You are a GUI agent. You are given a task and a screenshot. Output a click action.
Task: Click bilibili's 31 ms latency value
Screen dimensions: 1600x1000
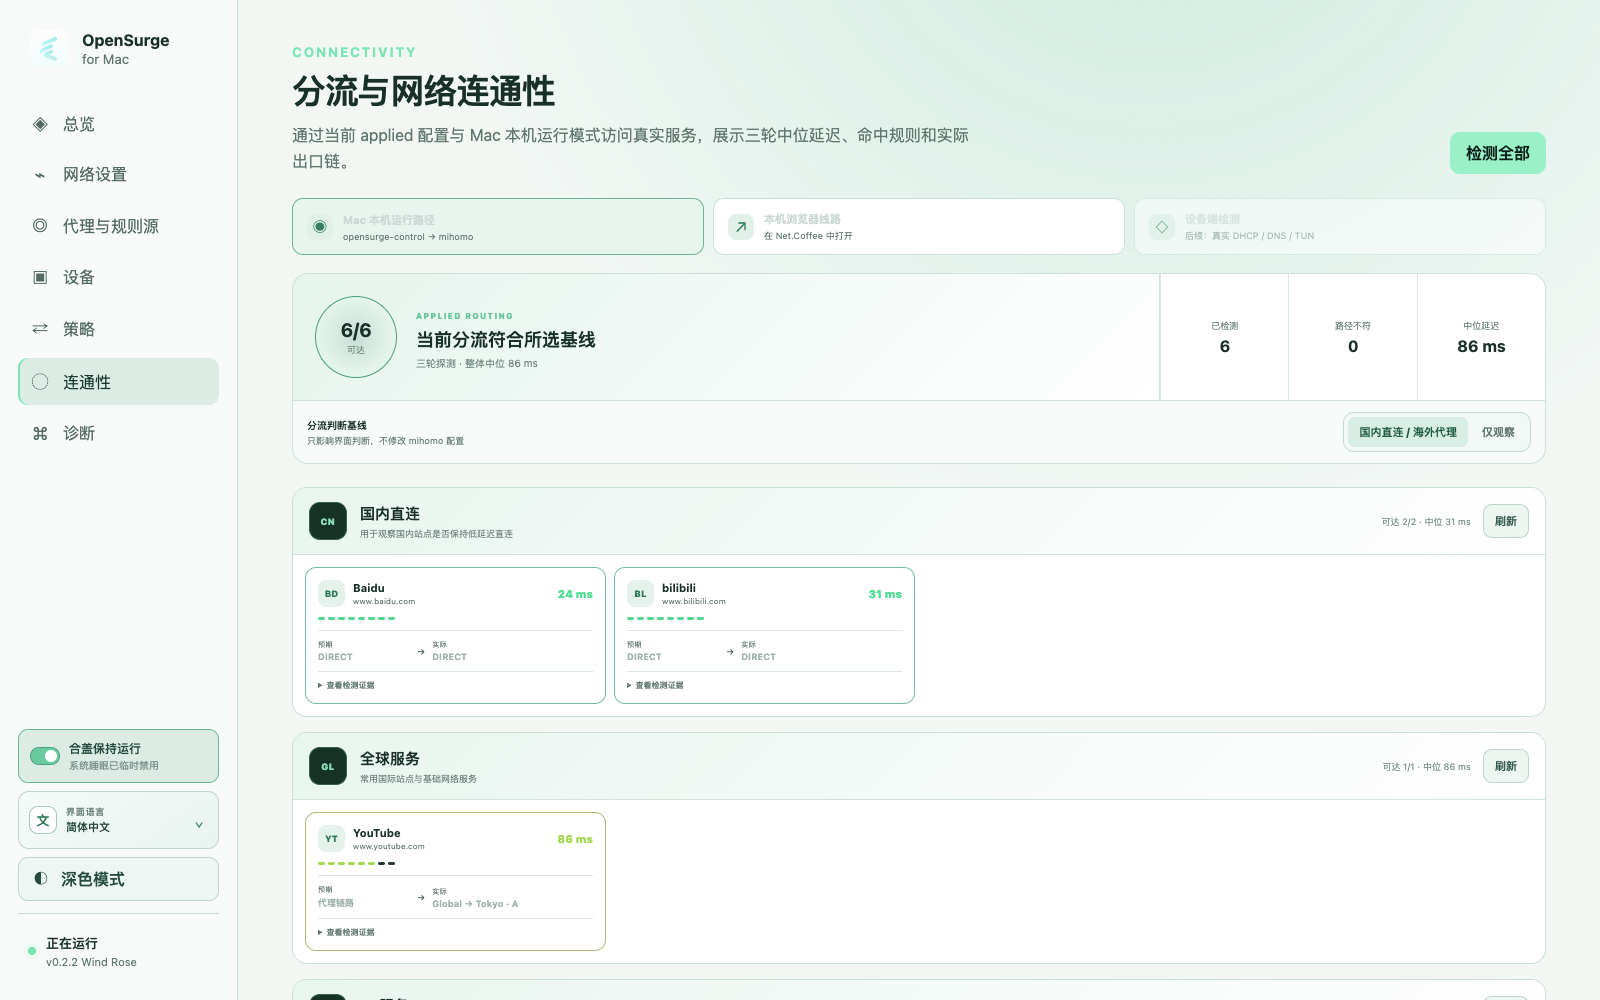coord(885,594)
